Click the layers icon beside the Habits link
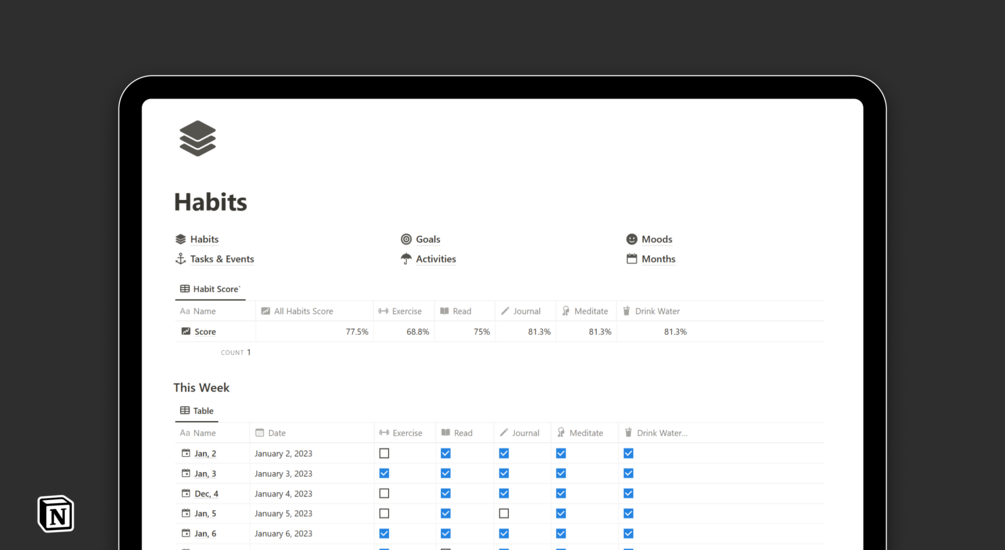Viewport: 1005px width, 550px height. click(181, 239)
